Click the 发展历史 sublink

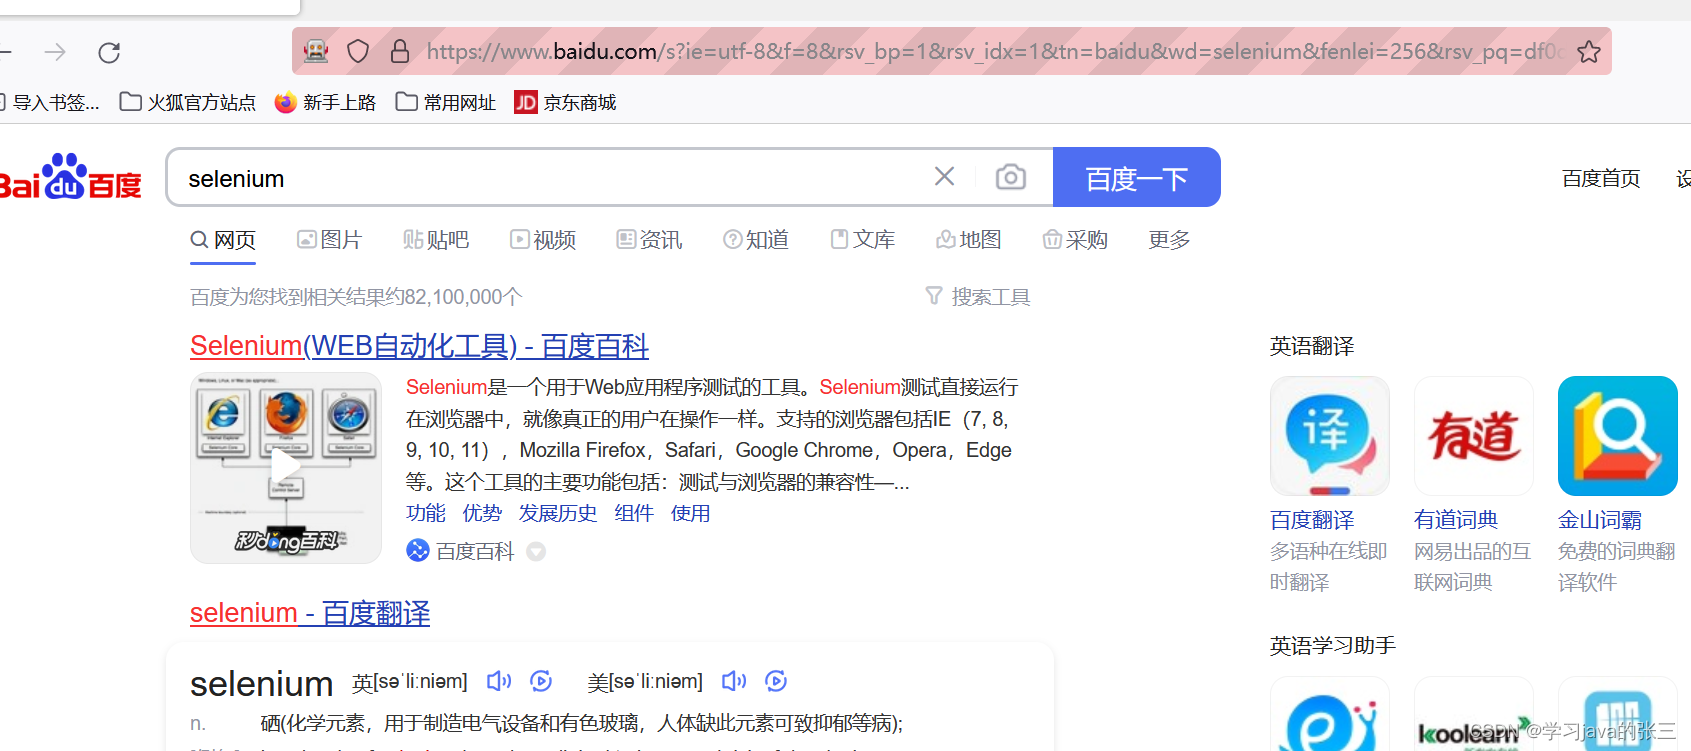click(557, 513)
